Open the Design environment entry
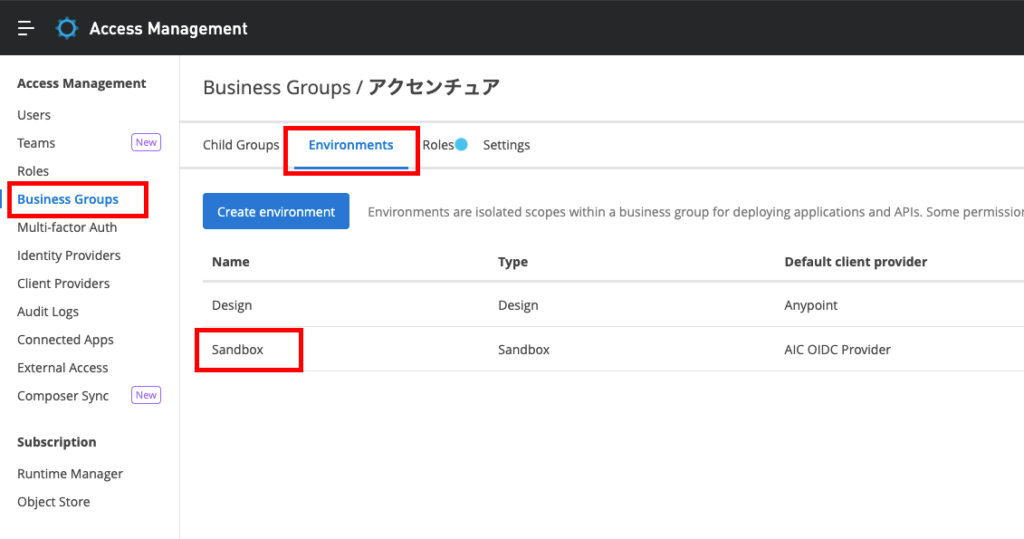 point(232,305)
